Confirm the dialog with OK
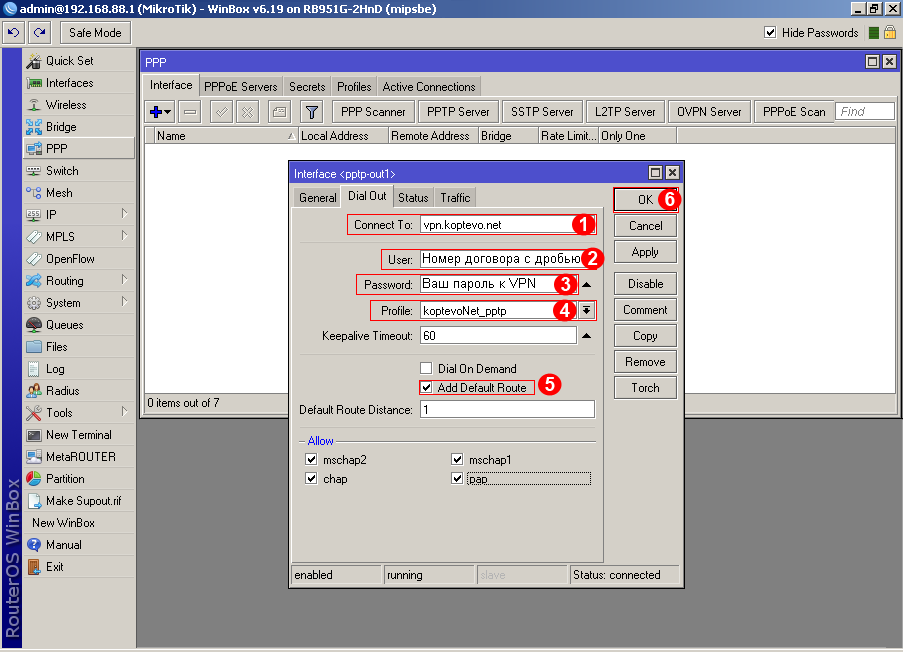This screenshot has height=652, width=903. (645, 199)
